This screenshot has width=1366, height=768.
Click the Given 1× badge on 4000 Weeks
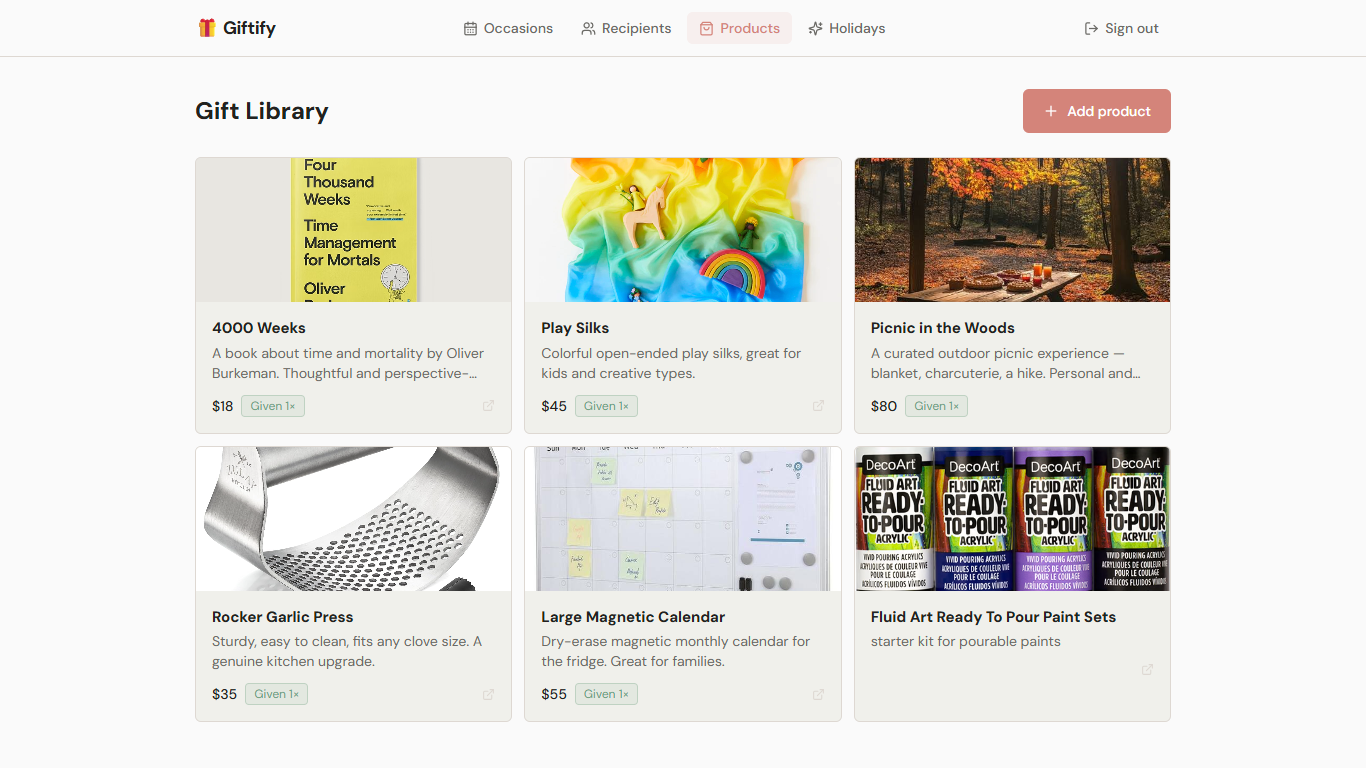(273, 406)
